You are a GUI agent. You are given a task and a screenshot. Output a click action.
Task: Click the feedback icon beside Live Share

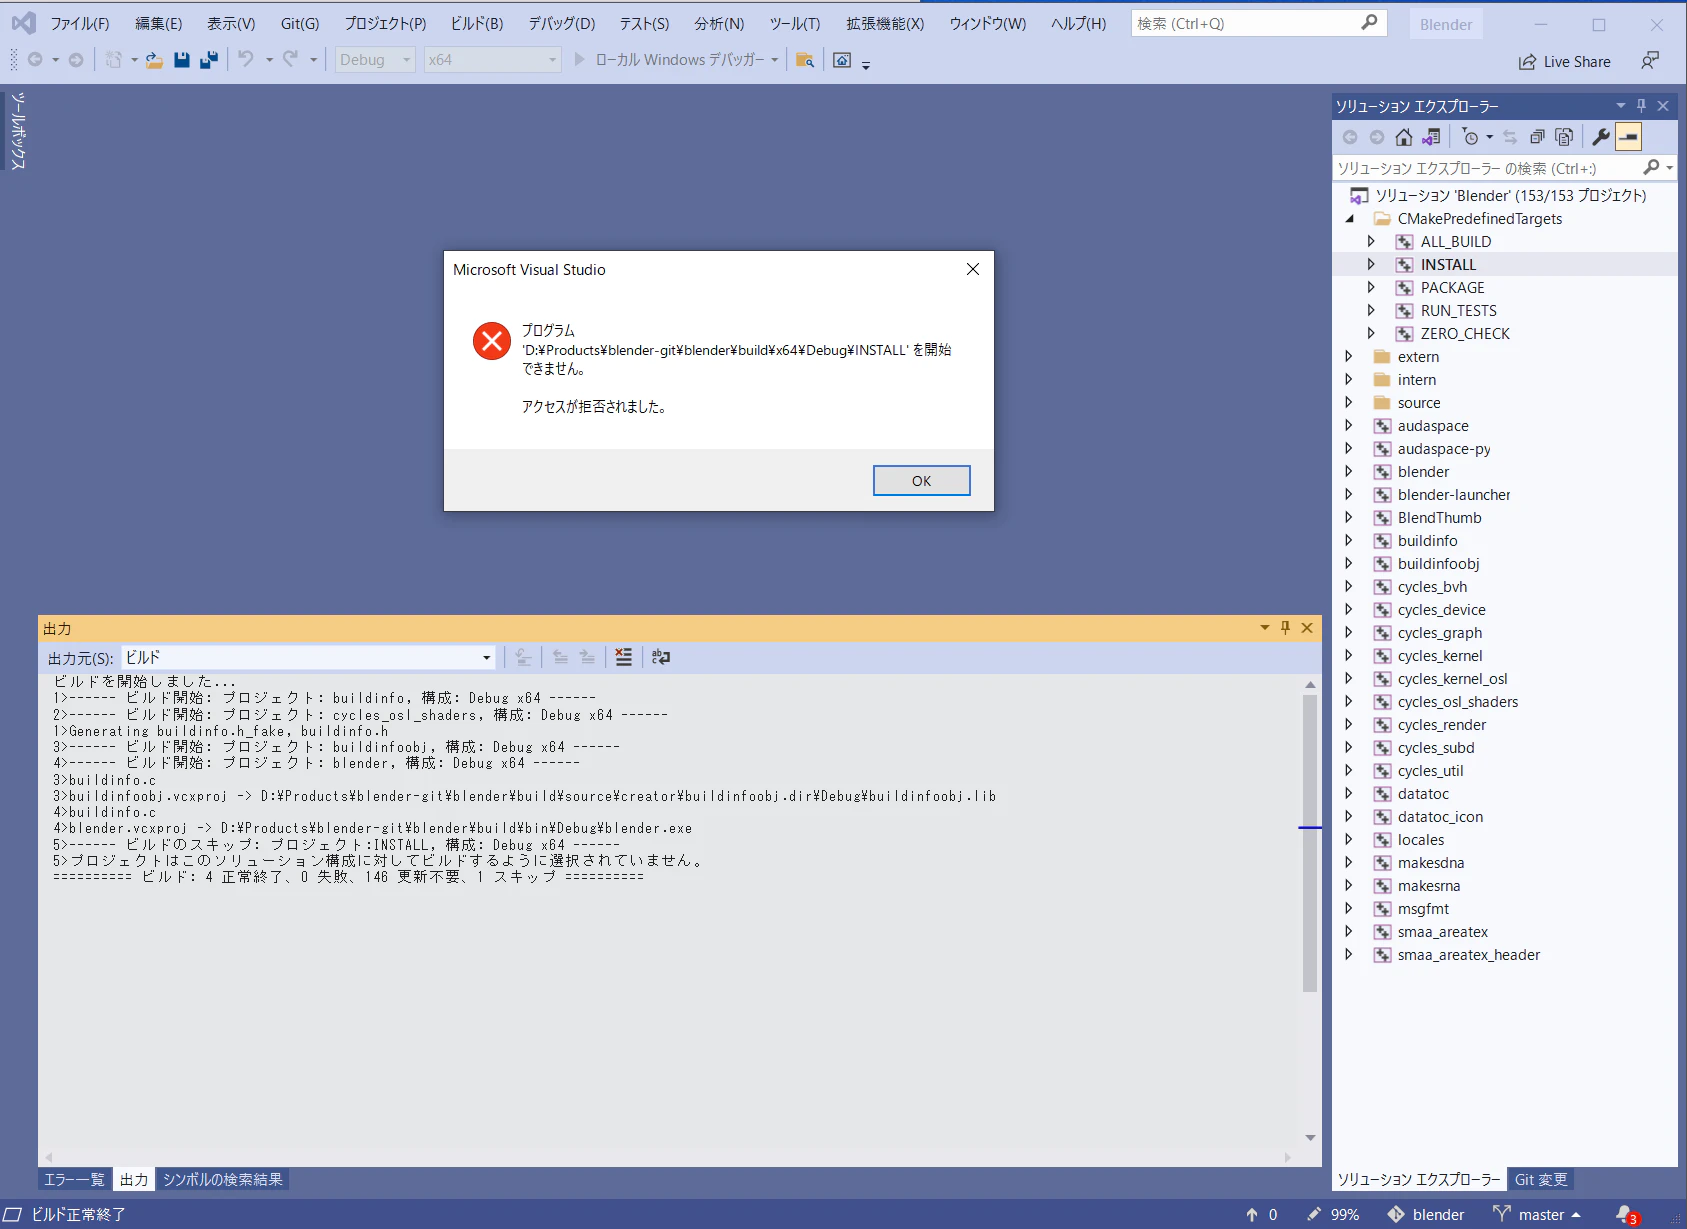coord(1650,61)
